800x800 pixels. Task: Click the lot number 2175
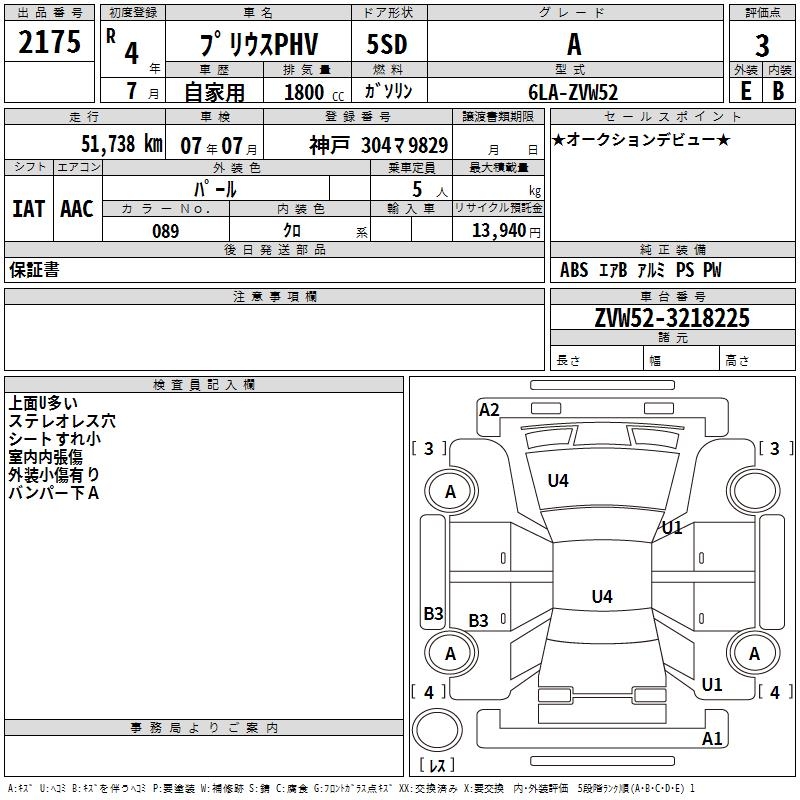[50, 43]
